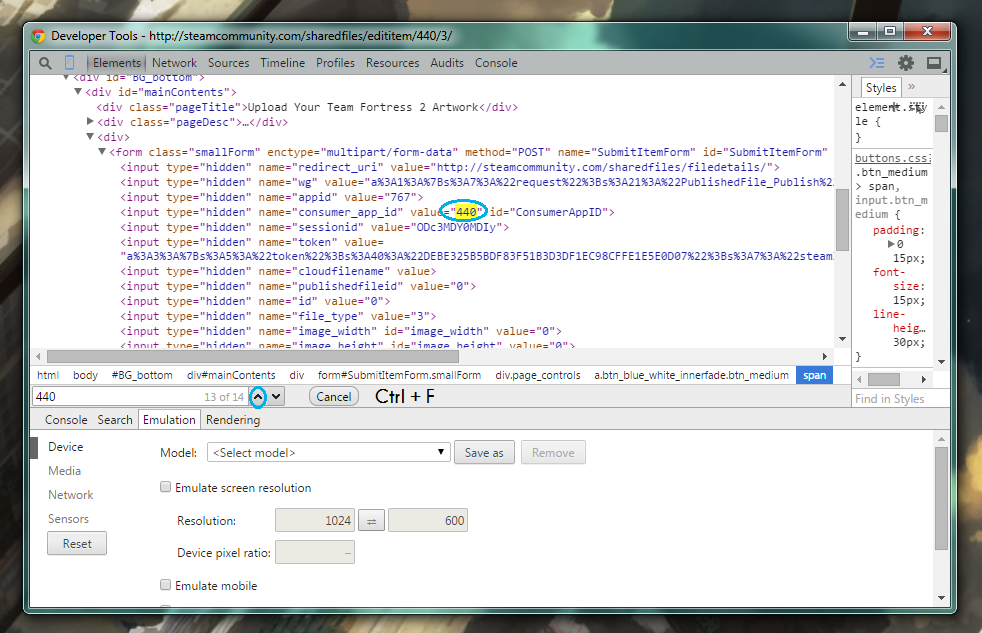Collapse the plain div node above the form

tap(90, 136)
